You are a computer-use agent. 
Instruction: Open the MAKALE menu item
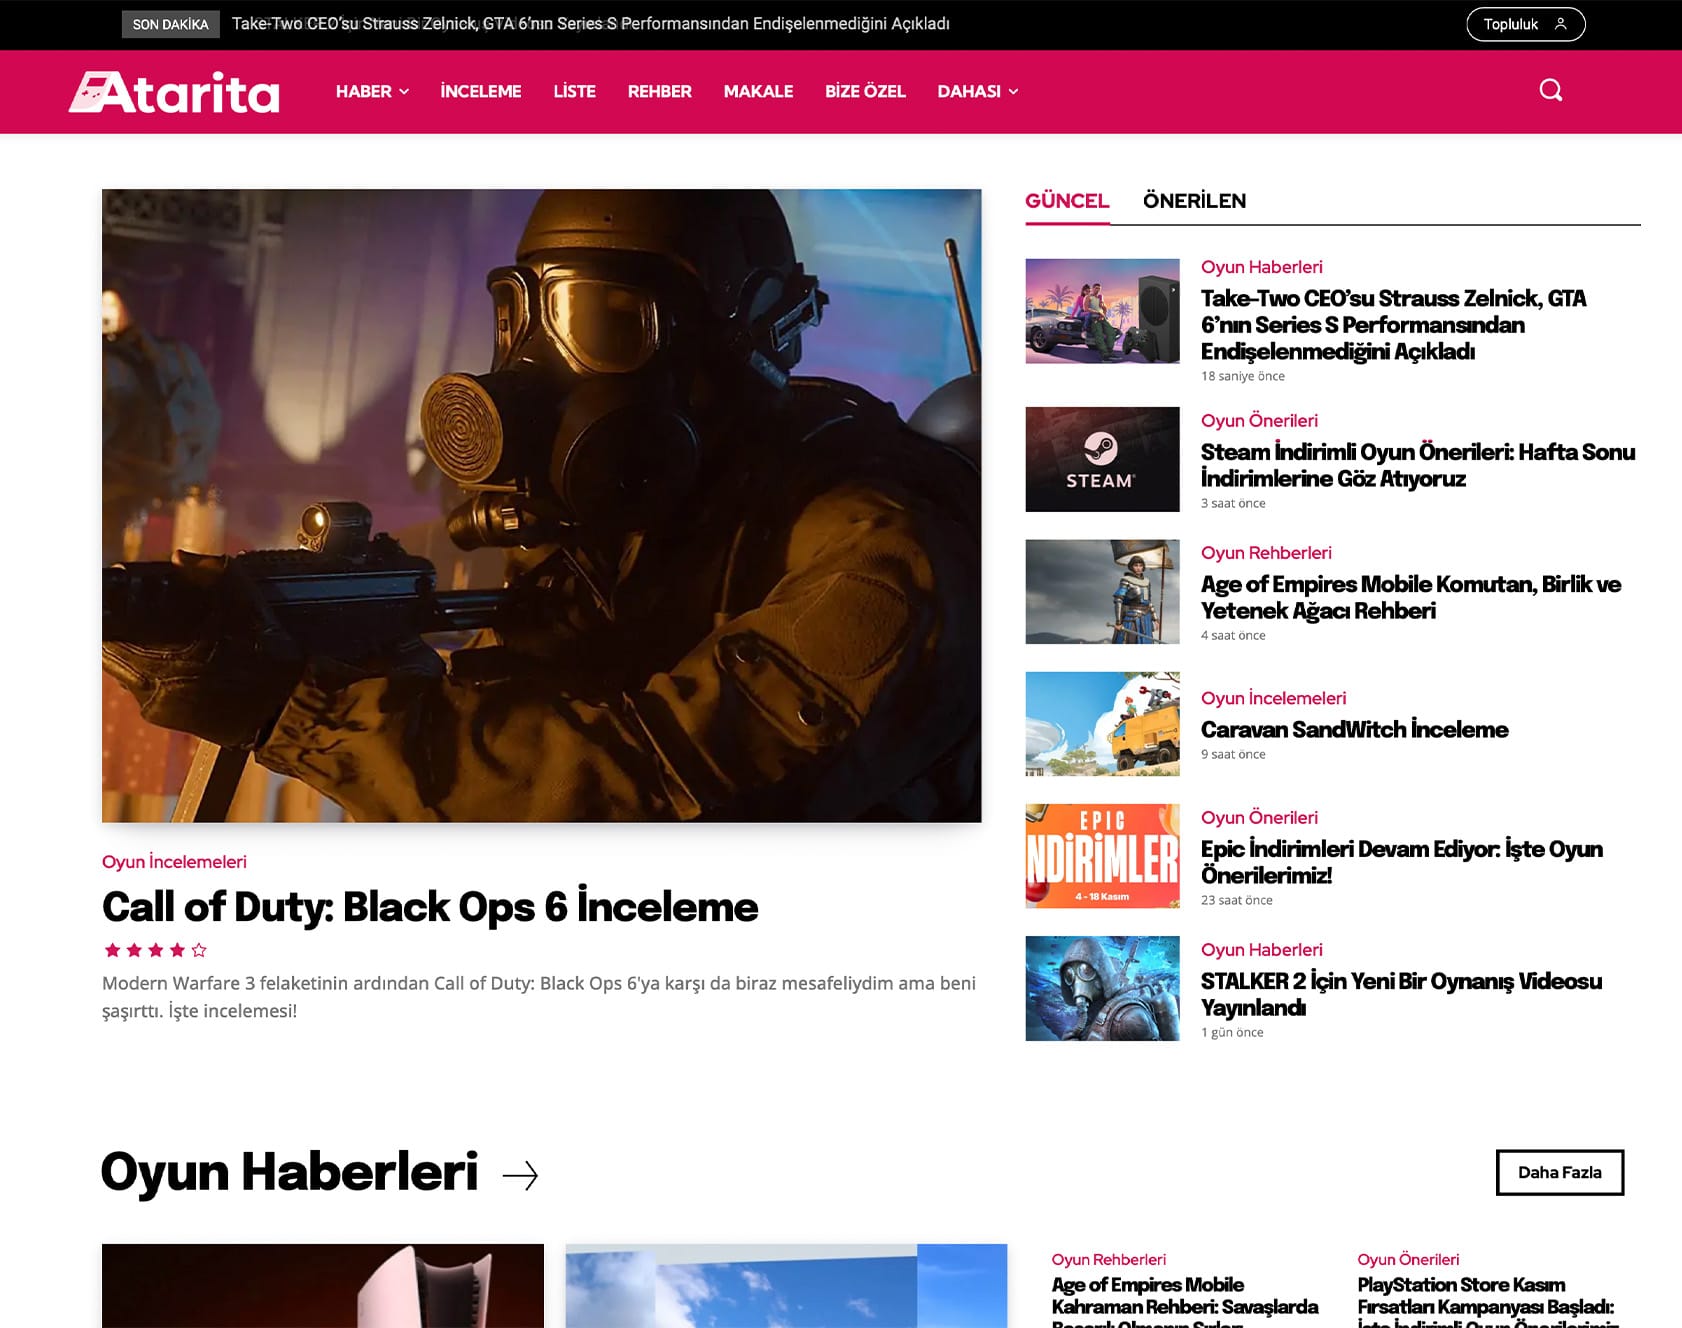(x=758, y=91)
